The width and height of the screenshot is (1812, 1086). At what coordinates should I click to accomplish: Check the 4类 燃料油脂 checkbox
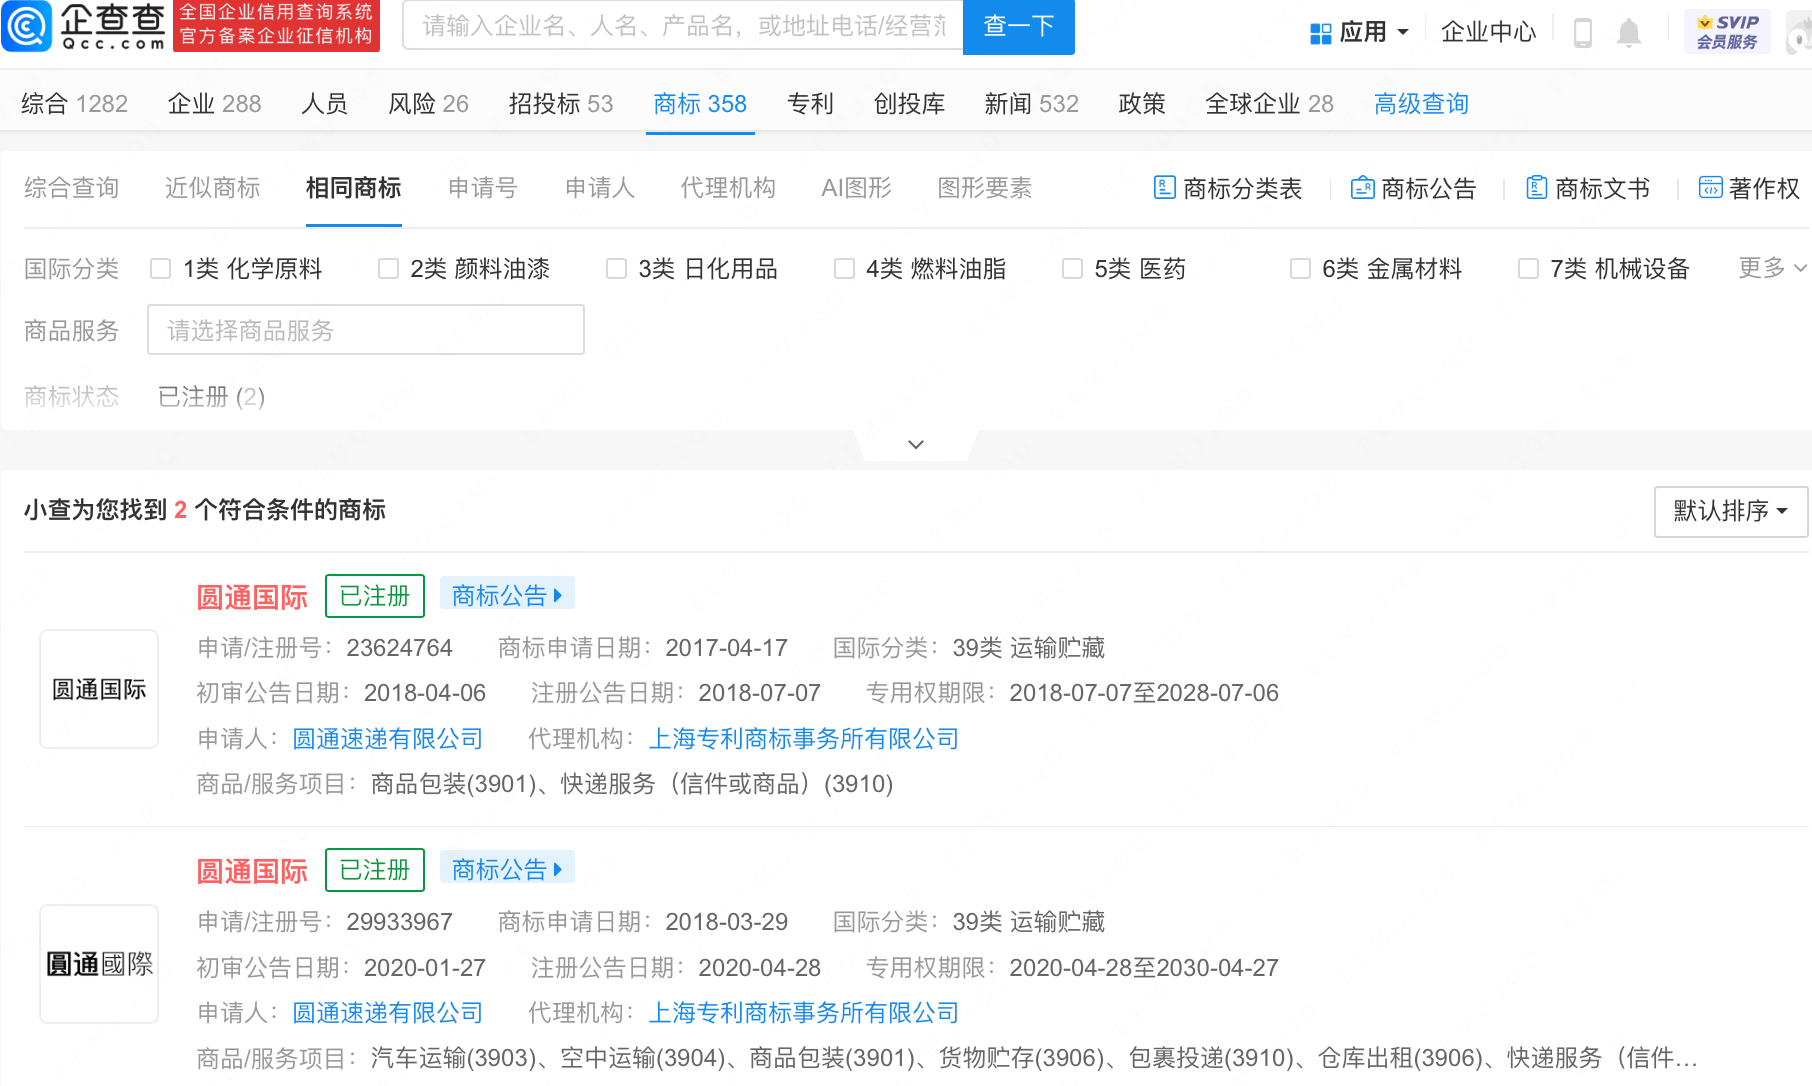coord(844,268)
